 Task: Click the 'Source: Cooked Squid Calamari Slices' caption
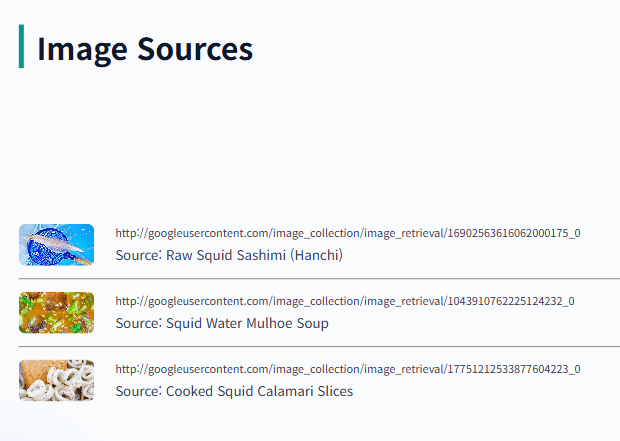point(234,391)
